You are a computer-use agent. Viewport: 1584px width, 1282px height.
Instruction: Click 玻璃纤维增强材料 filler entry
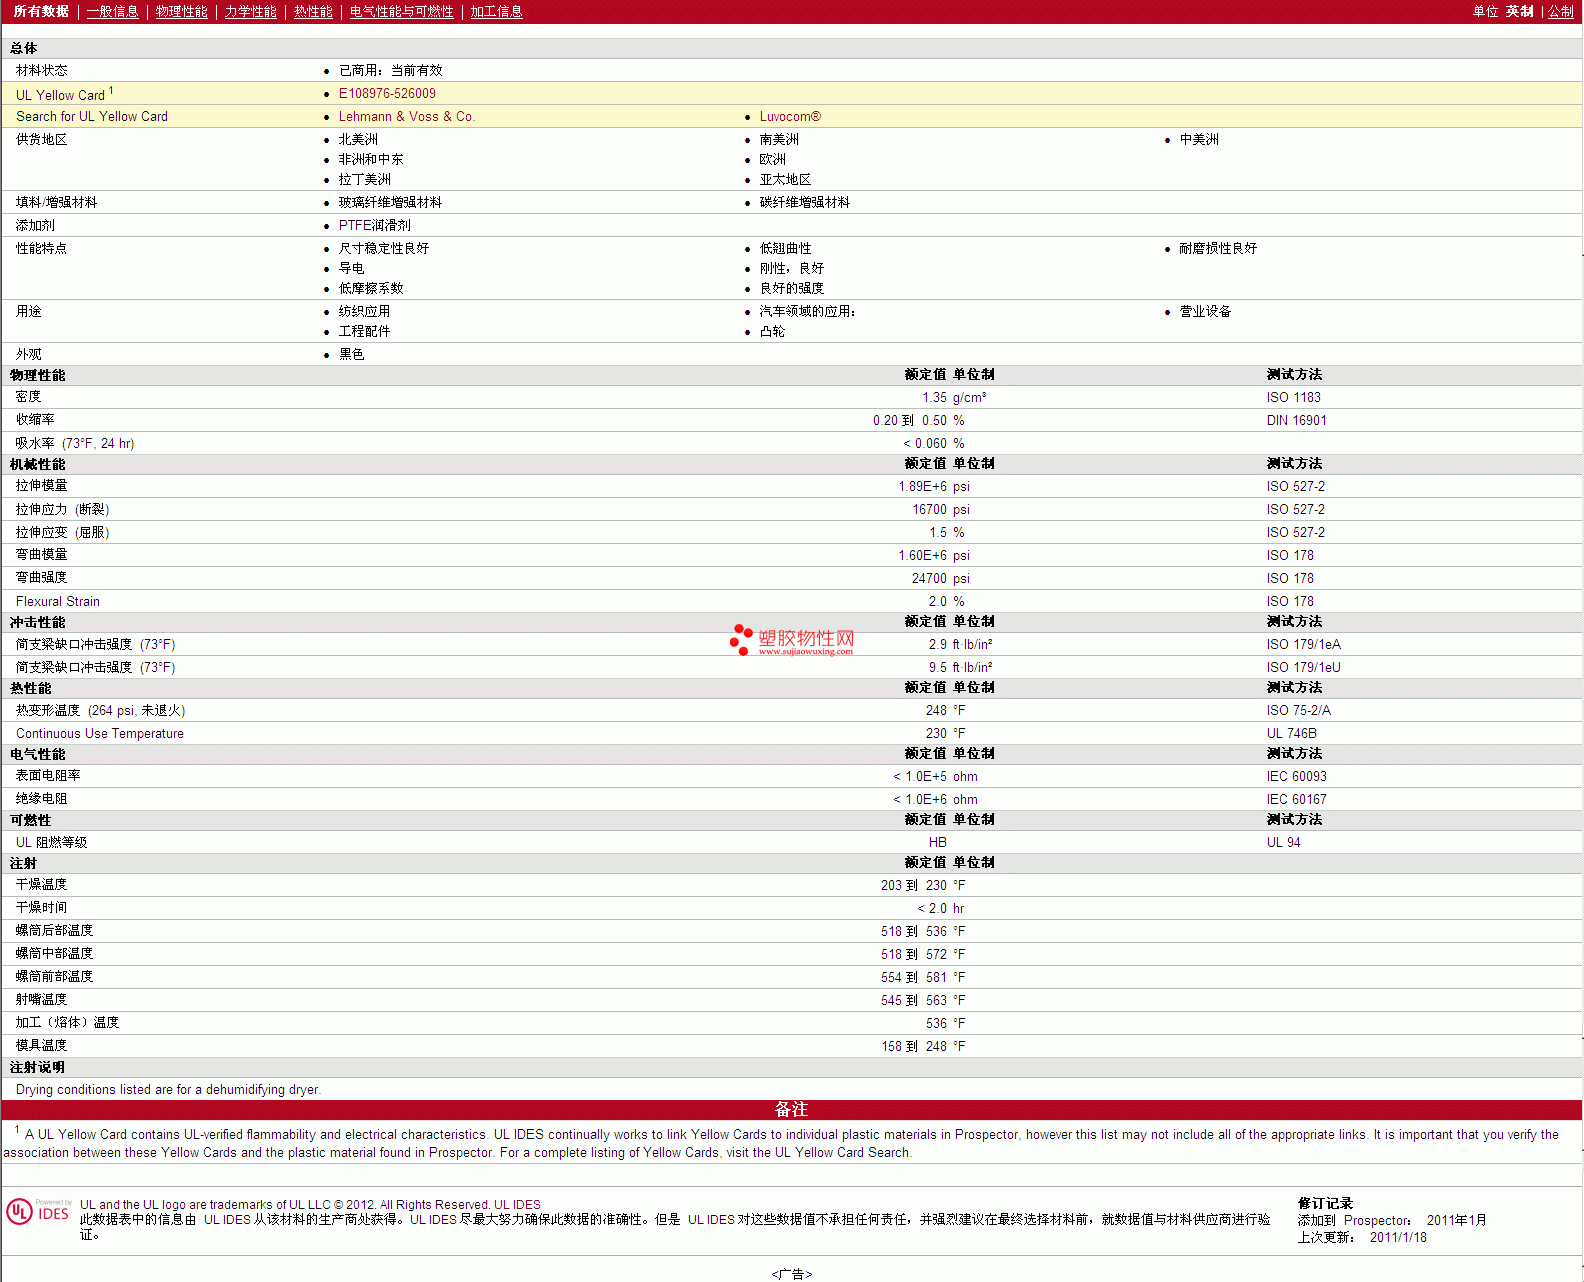[x=390, y=202]
